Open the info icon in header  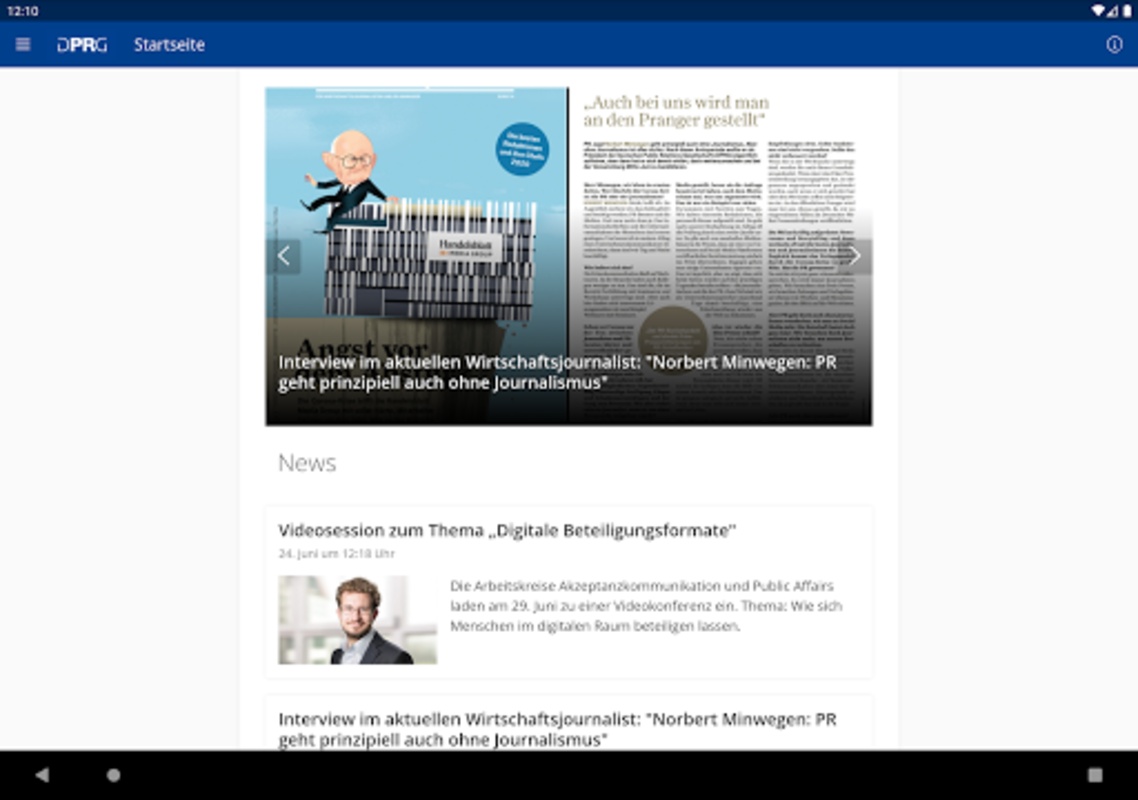[x=1114, y=44]
